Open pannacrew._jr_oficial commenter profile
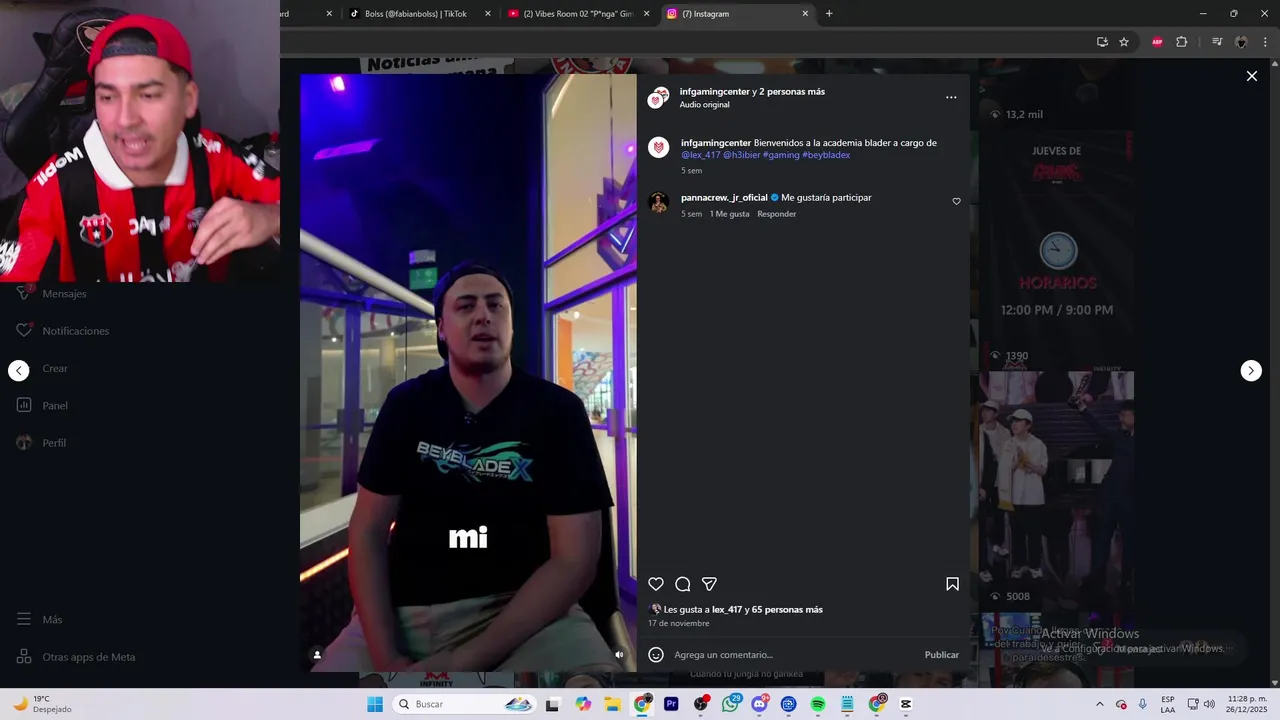The image size is (1280, 720). pos(724,198)
